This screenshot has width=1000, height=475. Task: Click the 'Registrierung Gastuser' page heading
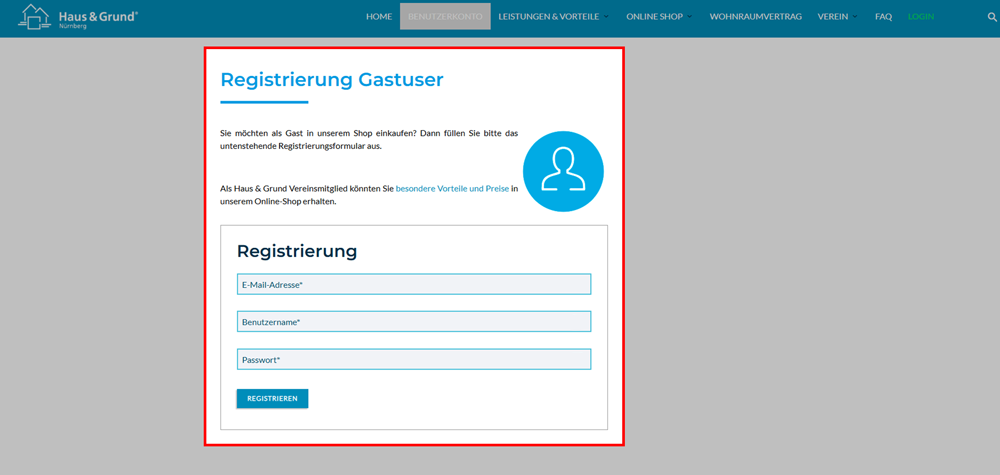tap(331, 80)
